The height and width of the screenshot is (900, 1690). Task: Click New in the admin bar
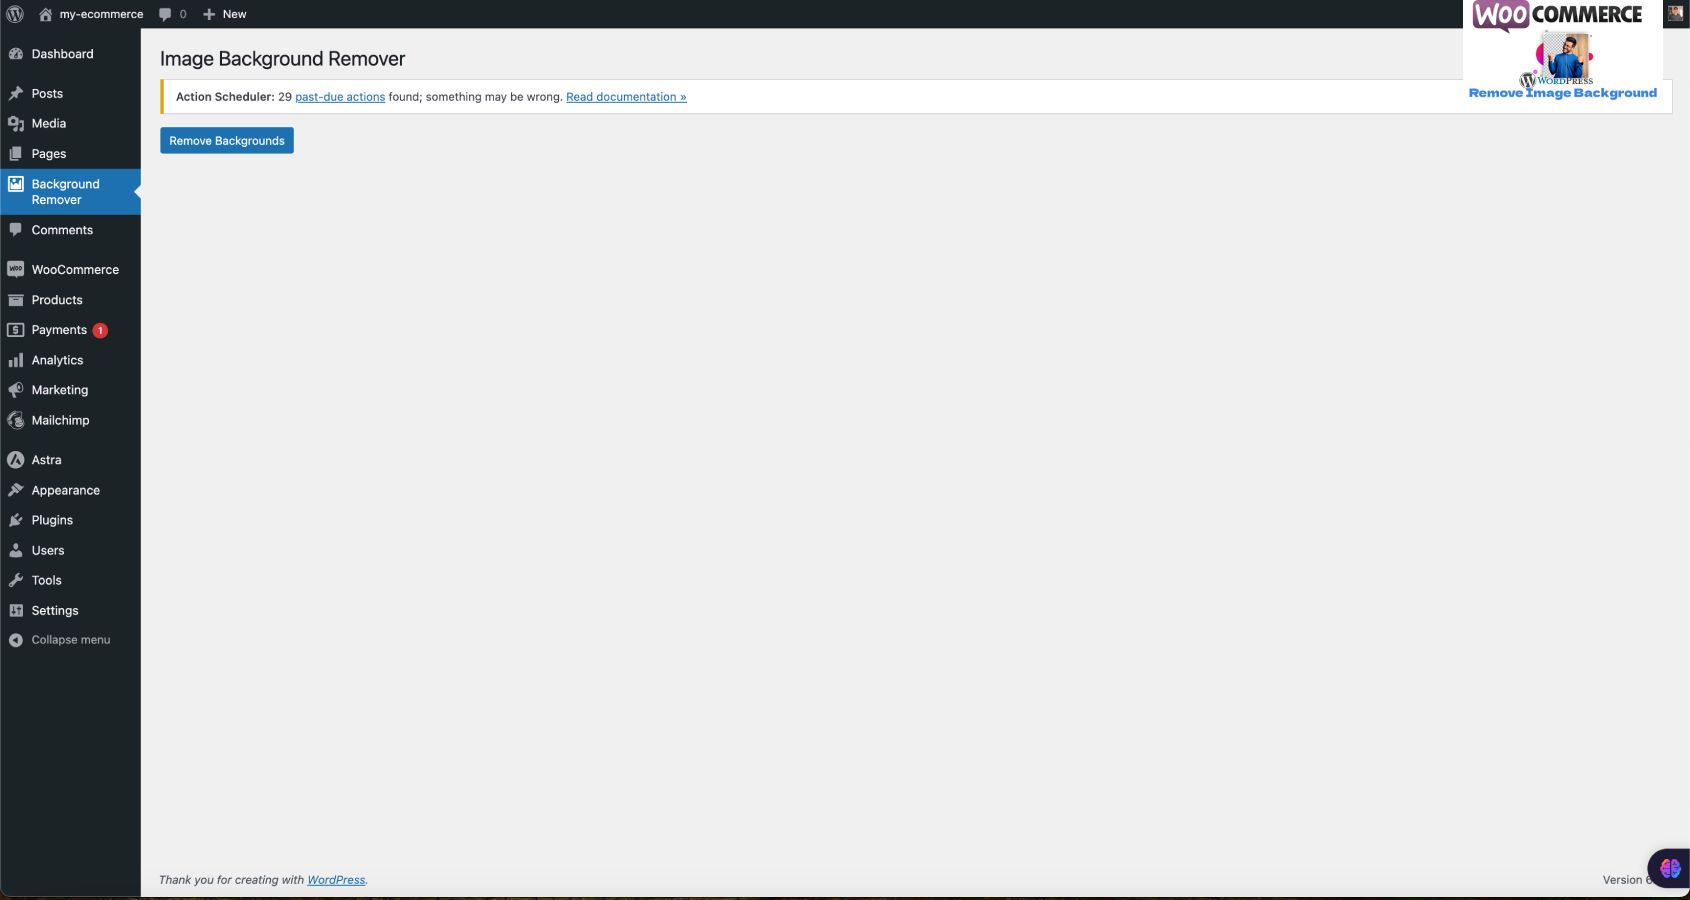pyautogui.click(x=234, y=14)
